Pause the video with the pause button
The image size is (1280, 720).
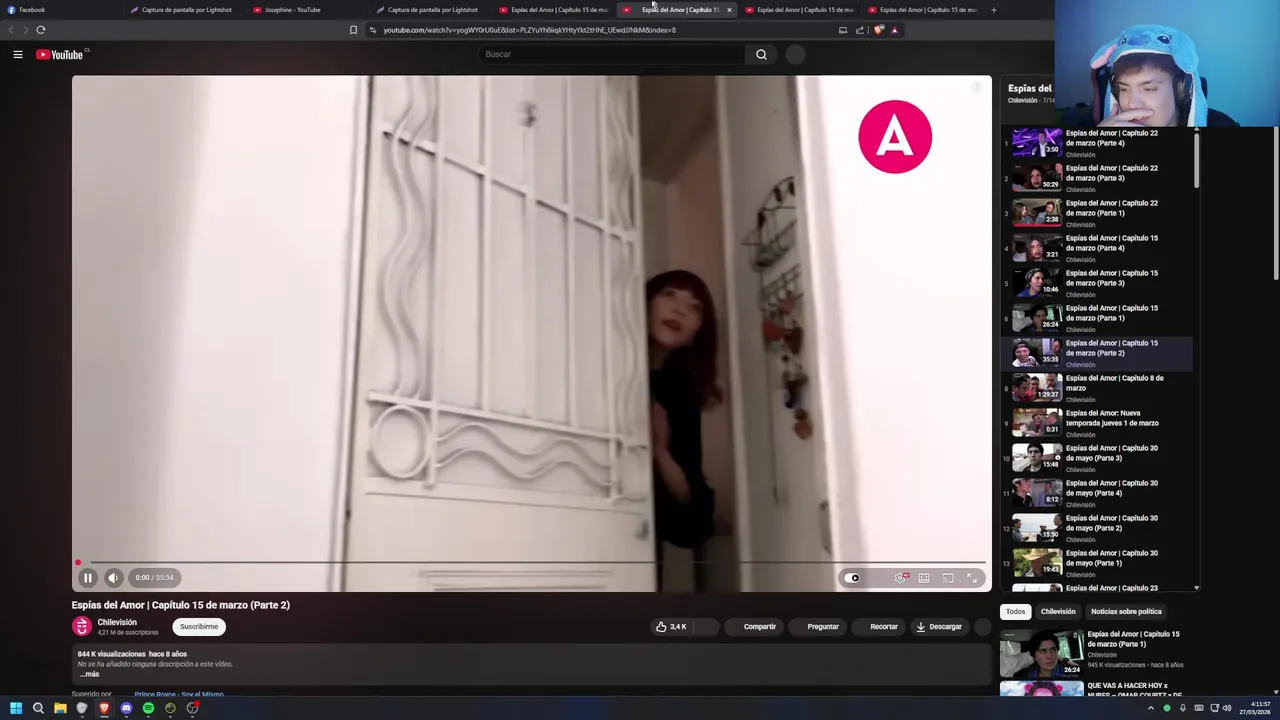(x=88, y=577)
